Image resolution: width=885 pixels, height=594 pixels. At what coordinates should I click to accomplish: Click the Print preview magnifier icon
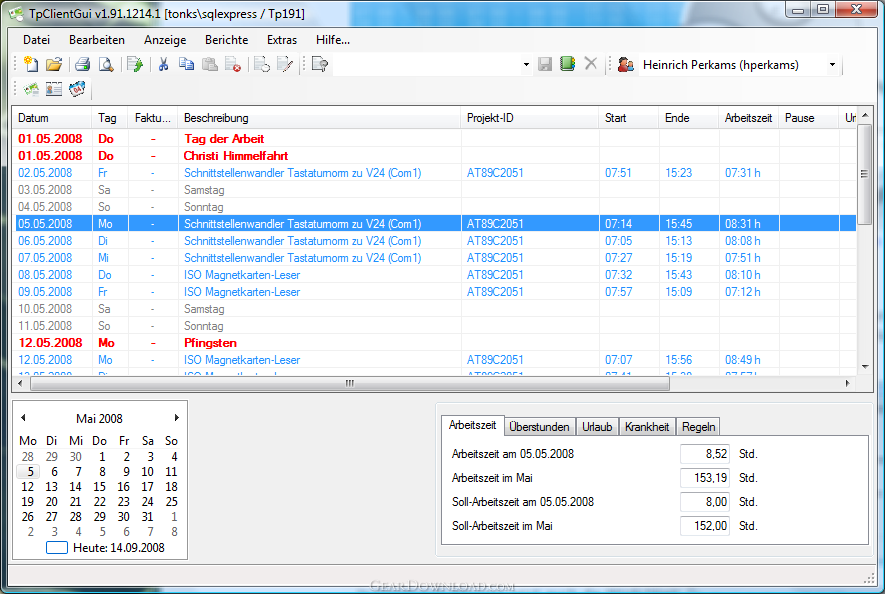tap(106, 64)
